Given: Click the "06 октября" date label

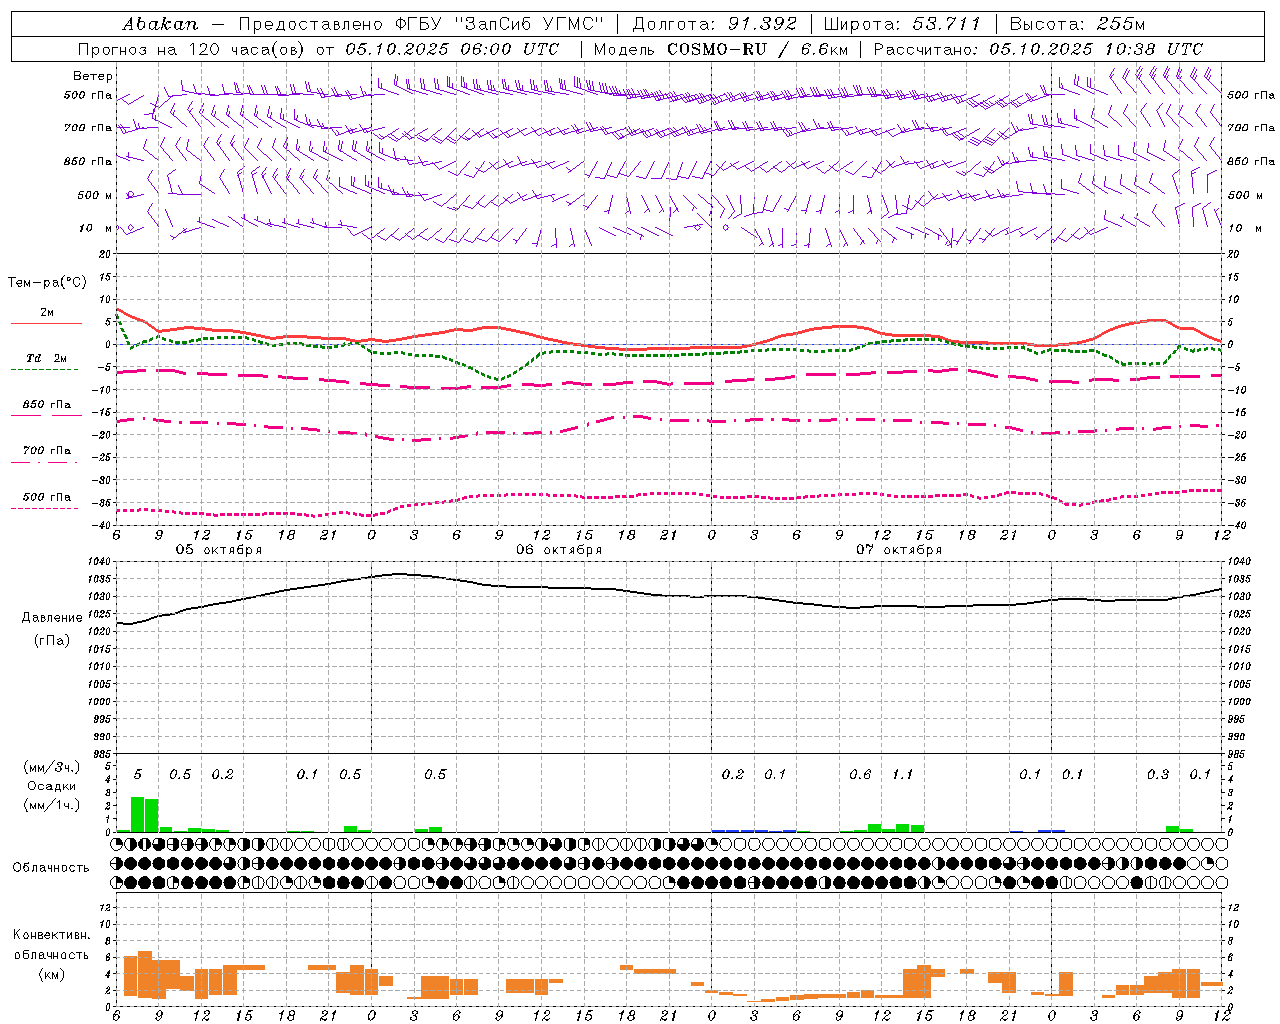Looking at the screenshot, I should pyautogui.click(x=559, y=550).
